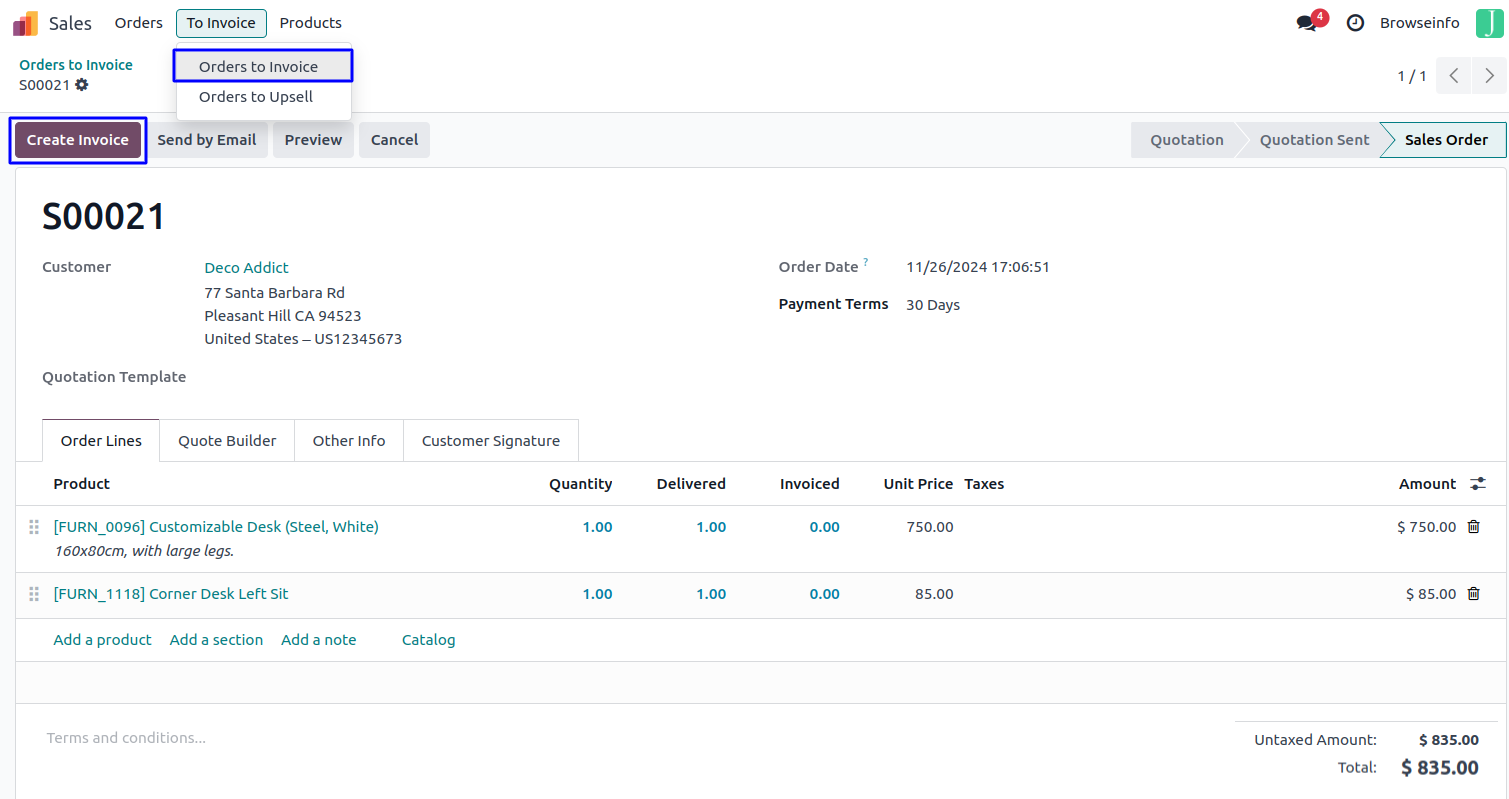This screenshot has height=799, width=1509.
Task: Click the Odoo Sales app logo icon
Action: point(25,23)
